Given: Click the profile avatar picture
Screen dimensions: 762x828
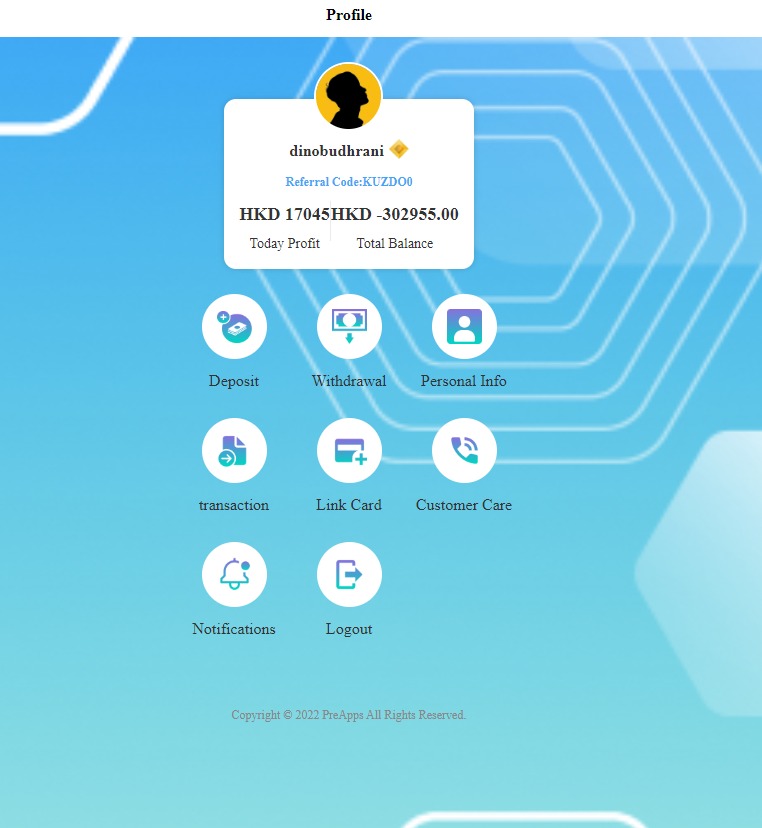Looking at the screenshot, I should 348,96.
